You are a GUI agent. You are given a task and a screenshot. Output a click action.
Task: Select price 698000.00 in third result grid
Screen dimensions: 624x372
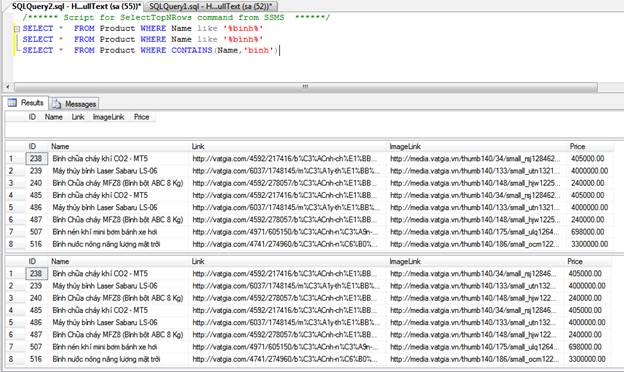pos(585,347)
